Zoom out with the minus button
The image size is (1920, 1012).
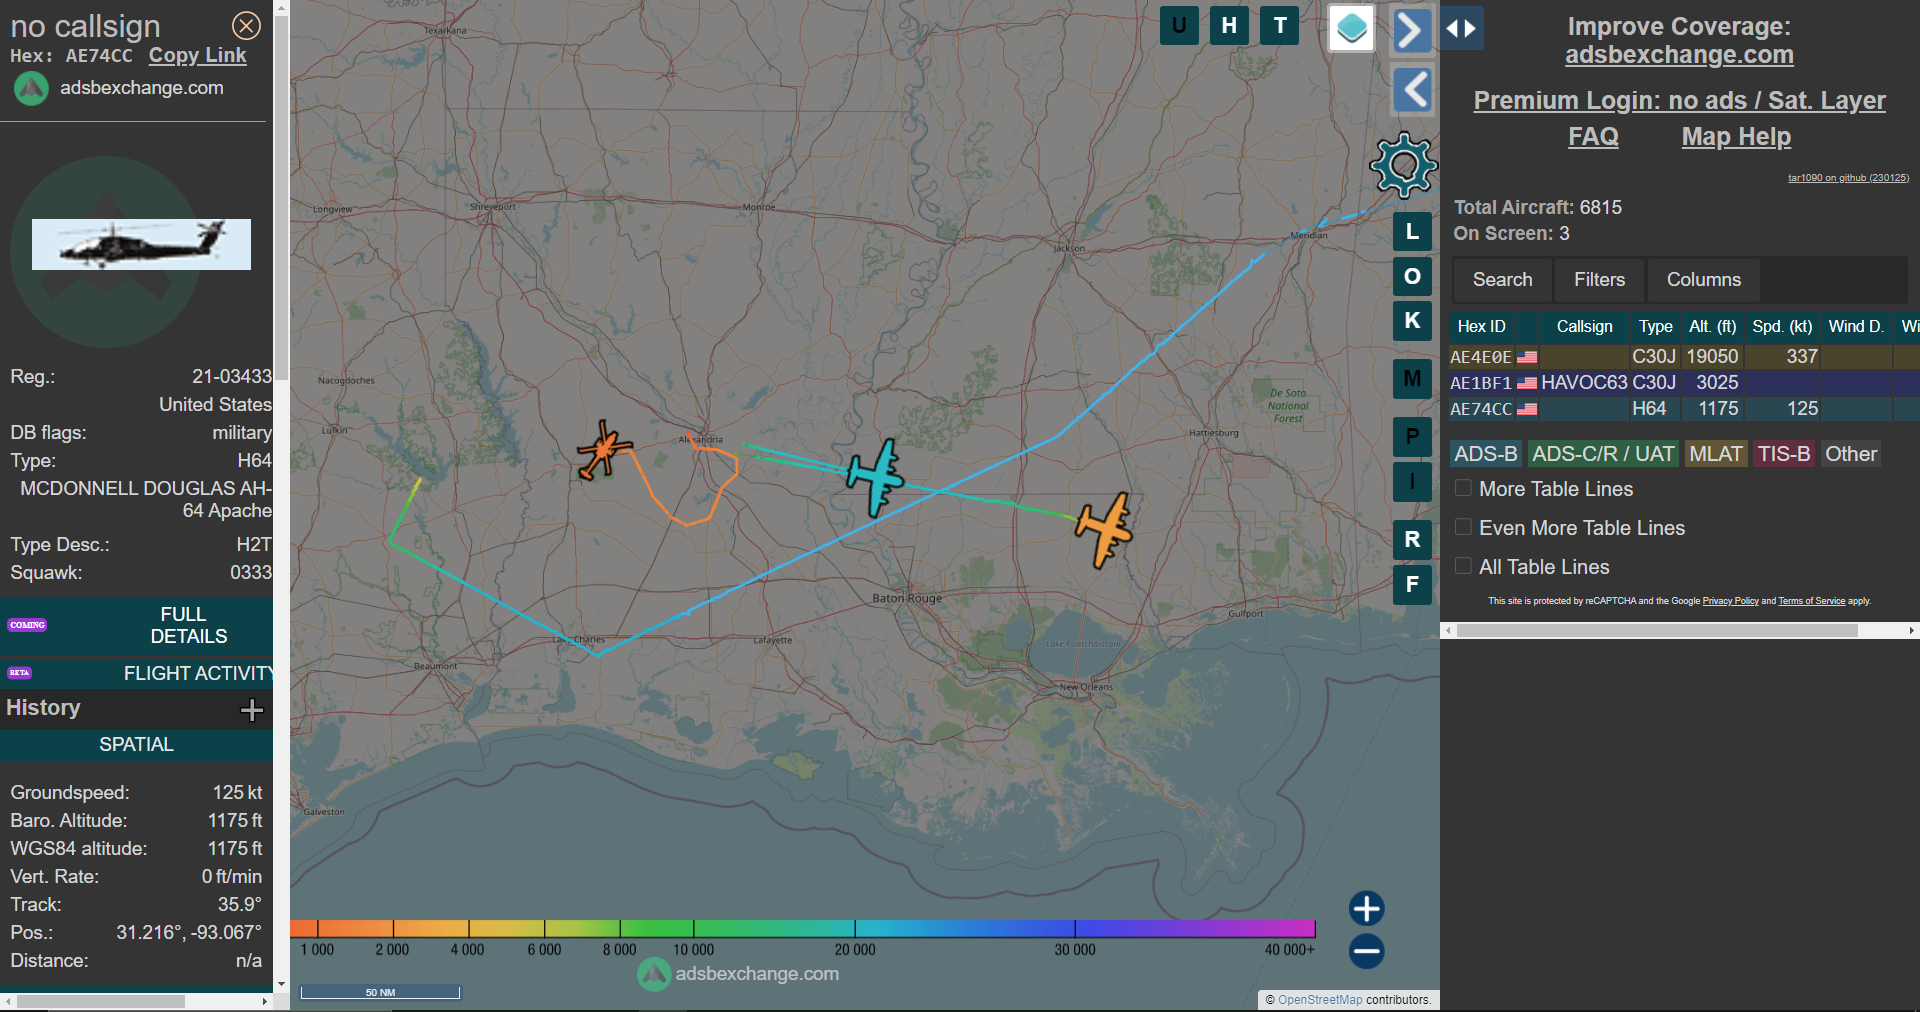click(x=1366, y=950)
